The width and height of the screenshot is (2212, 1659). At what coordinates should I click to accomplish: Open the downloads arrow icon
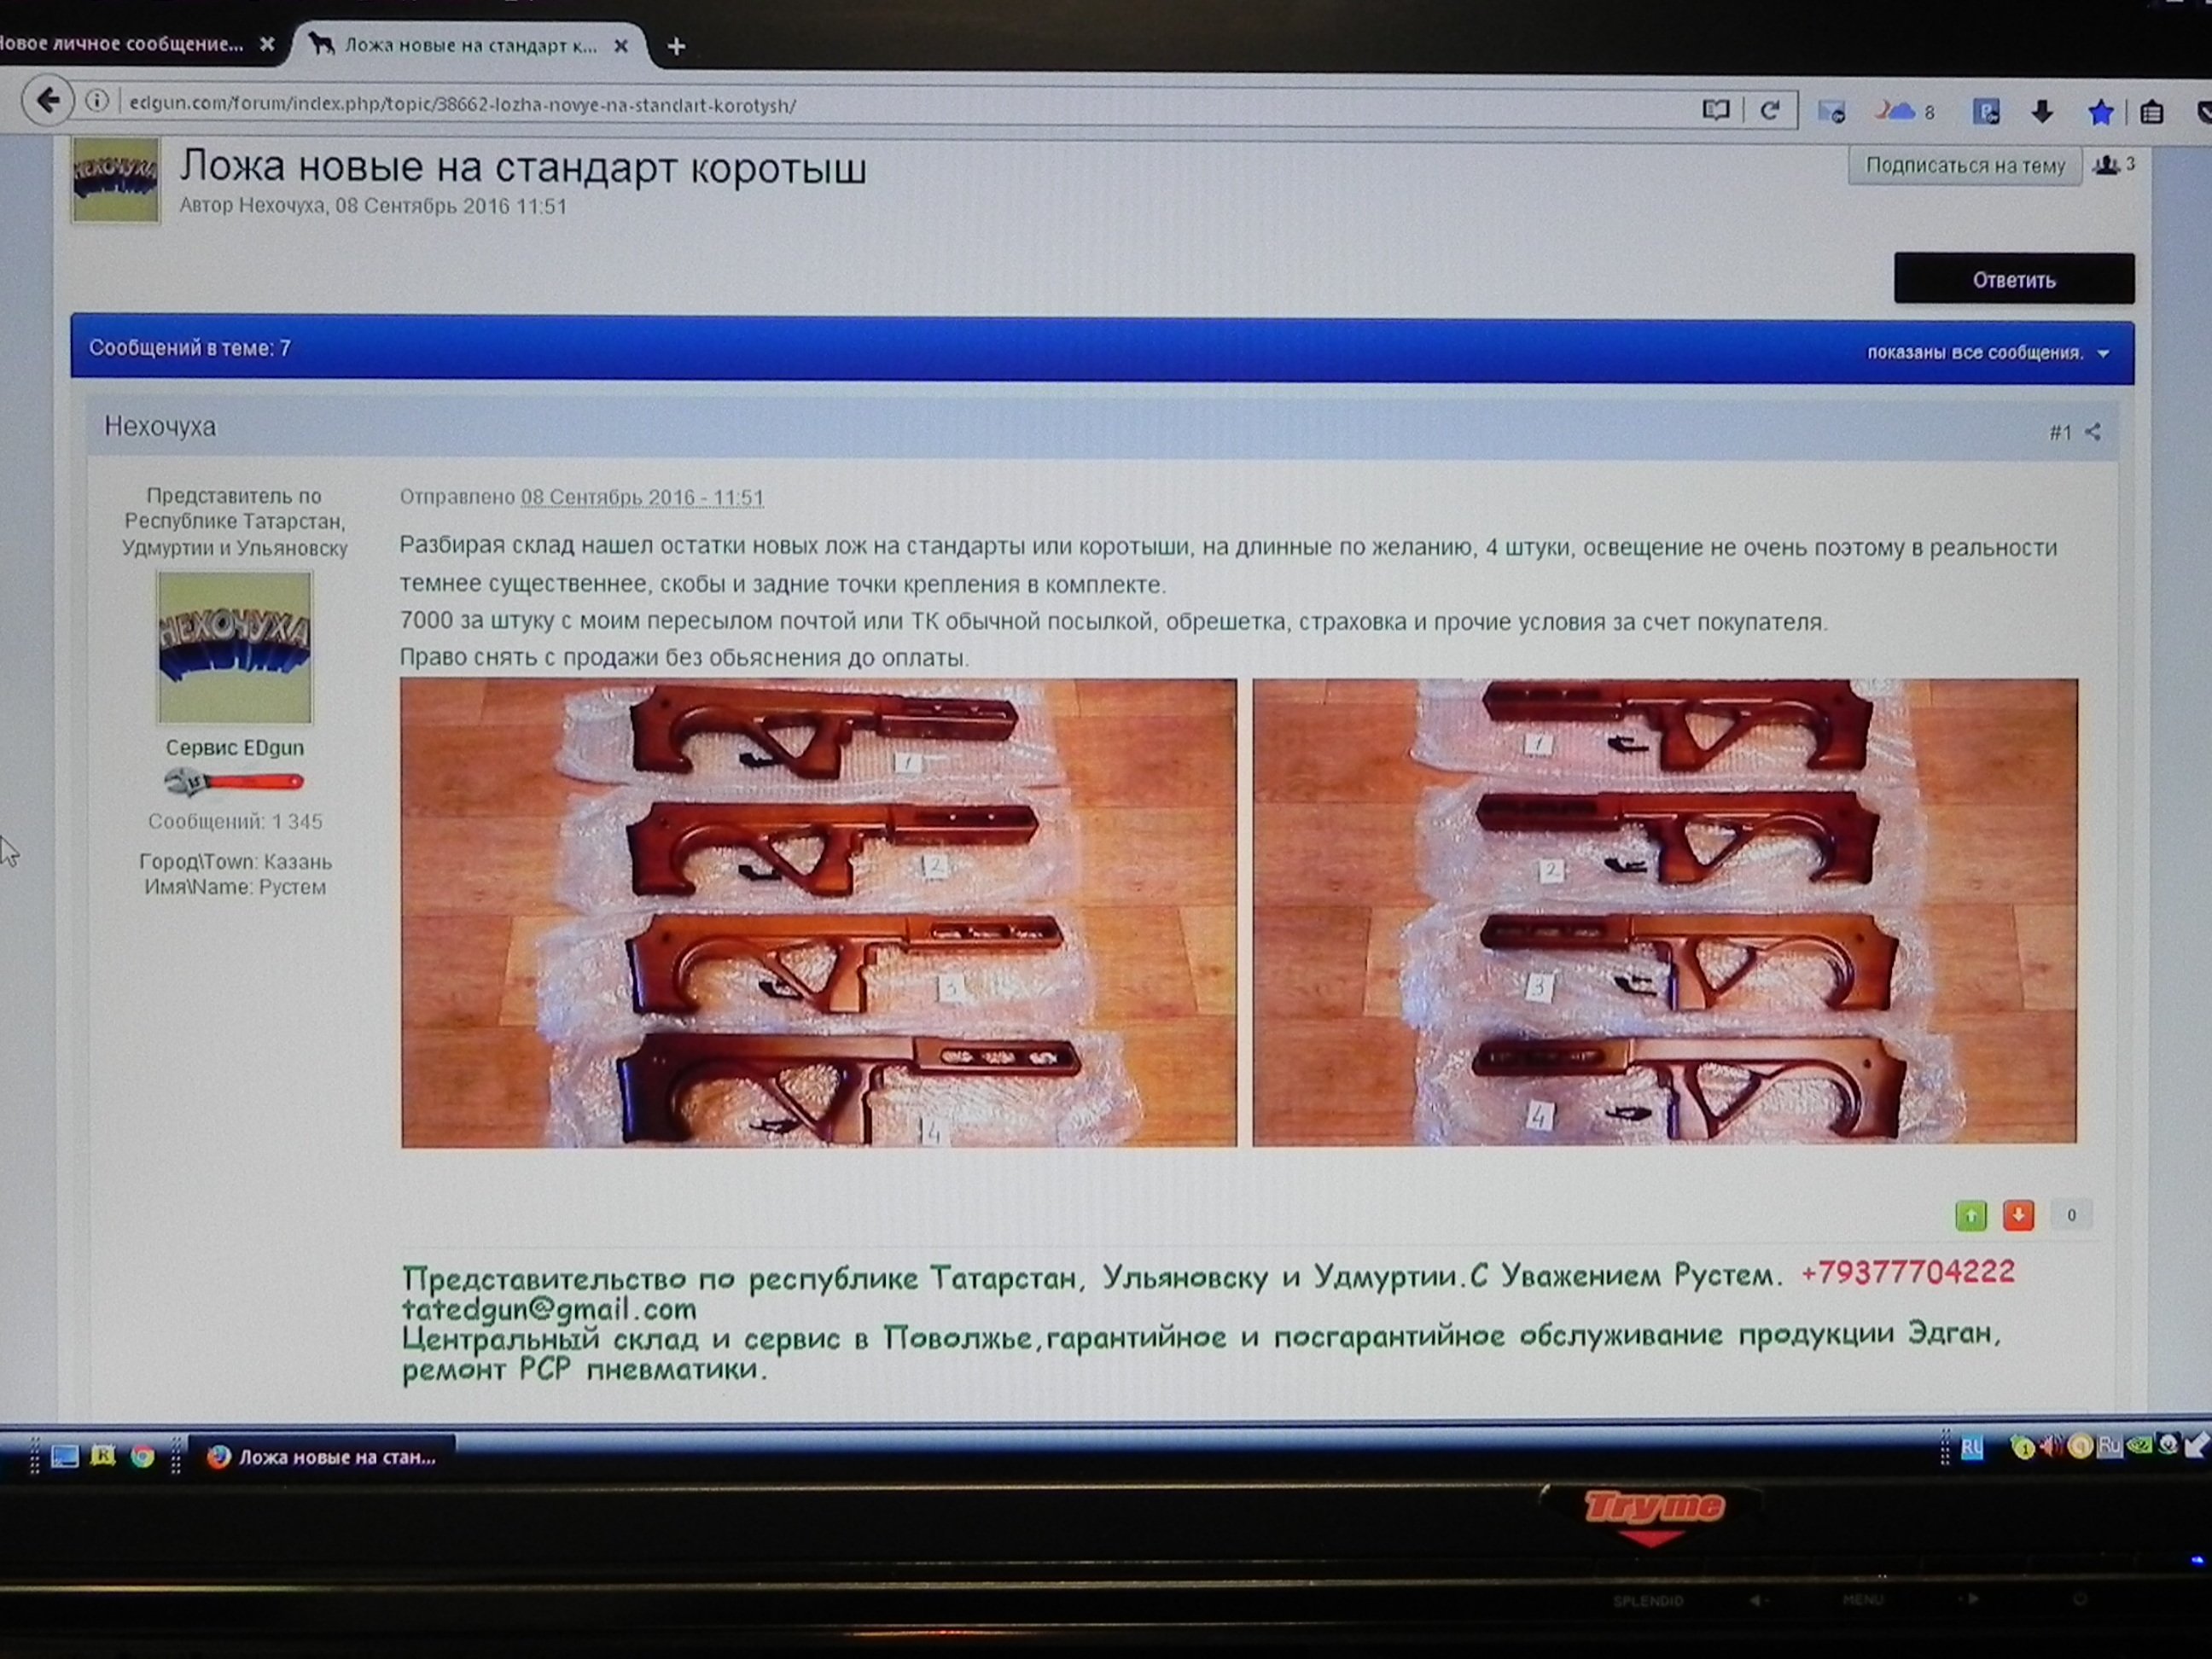coord(2042,112)
